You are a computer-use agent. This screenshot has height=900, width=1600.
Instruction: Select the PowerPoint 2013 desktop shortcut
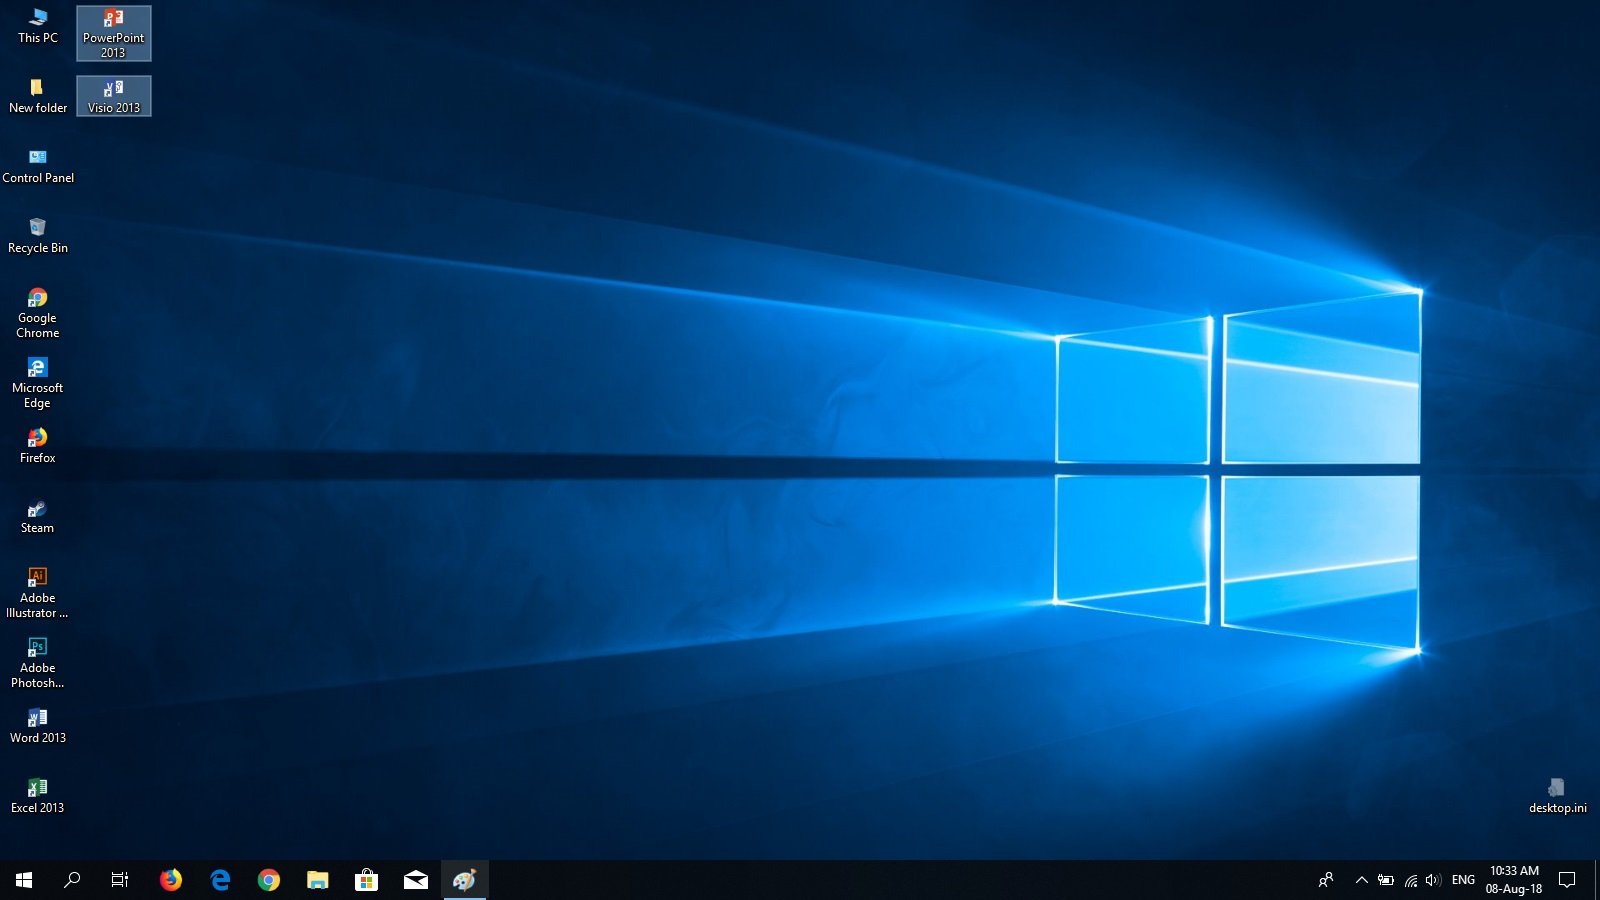(113, 33)
